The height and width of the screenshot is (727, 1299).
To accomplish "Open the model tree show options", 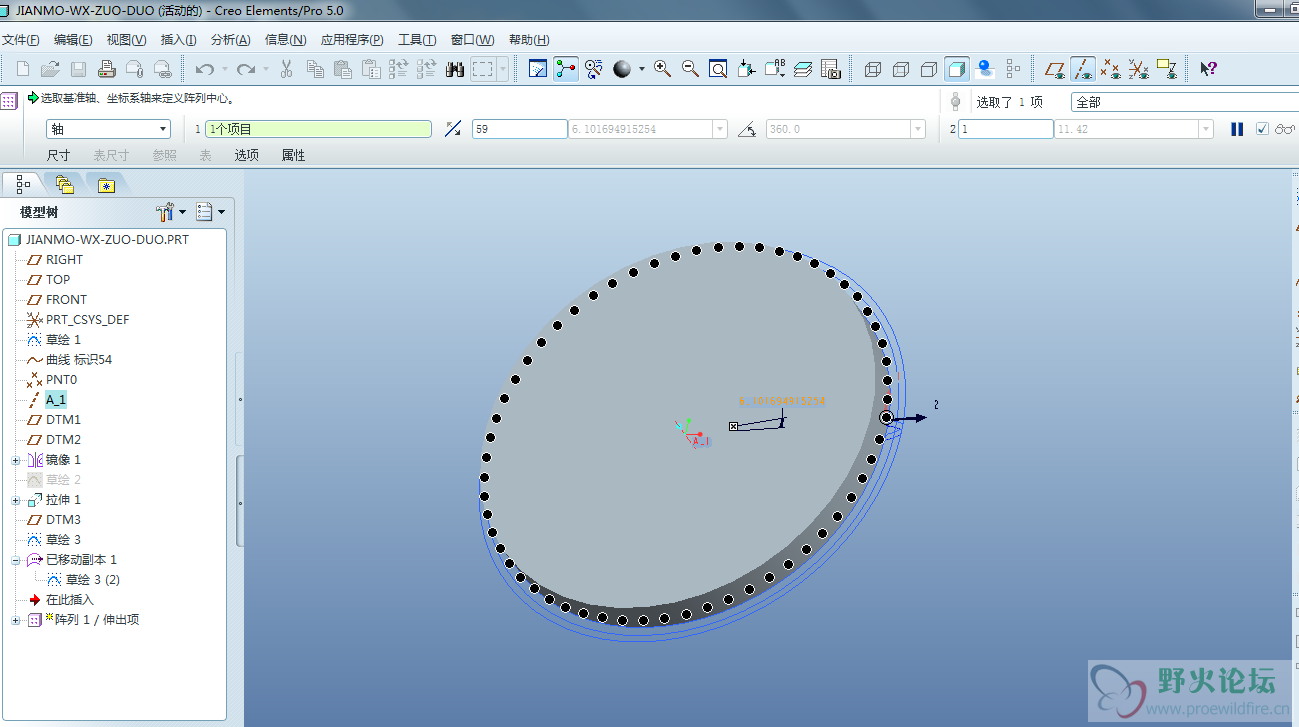I will (x=210, y=212).
